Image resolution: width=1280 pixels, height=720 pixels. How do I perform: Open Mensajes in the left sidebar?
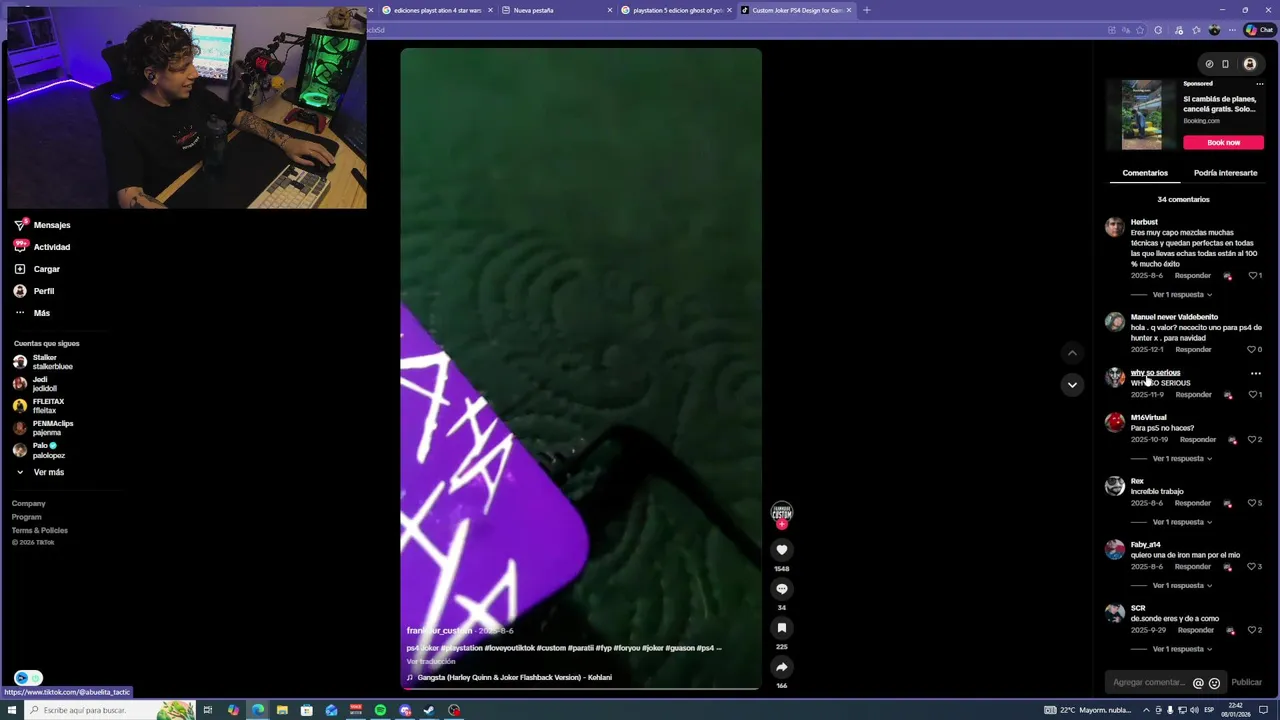click(42, 225)
